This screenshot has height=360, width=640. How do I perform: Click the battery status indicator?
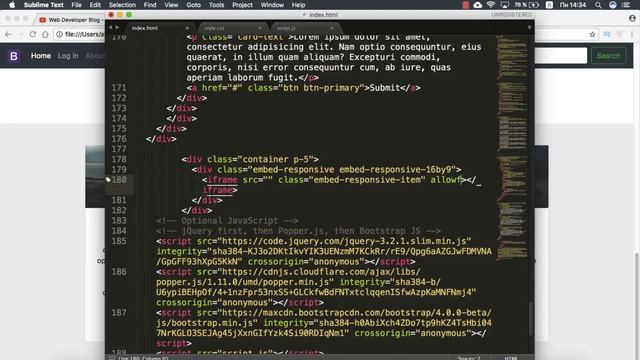point(527,5)
